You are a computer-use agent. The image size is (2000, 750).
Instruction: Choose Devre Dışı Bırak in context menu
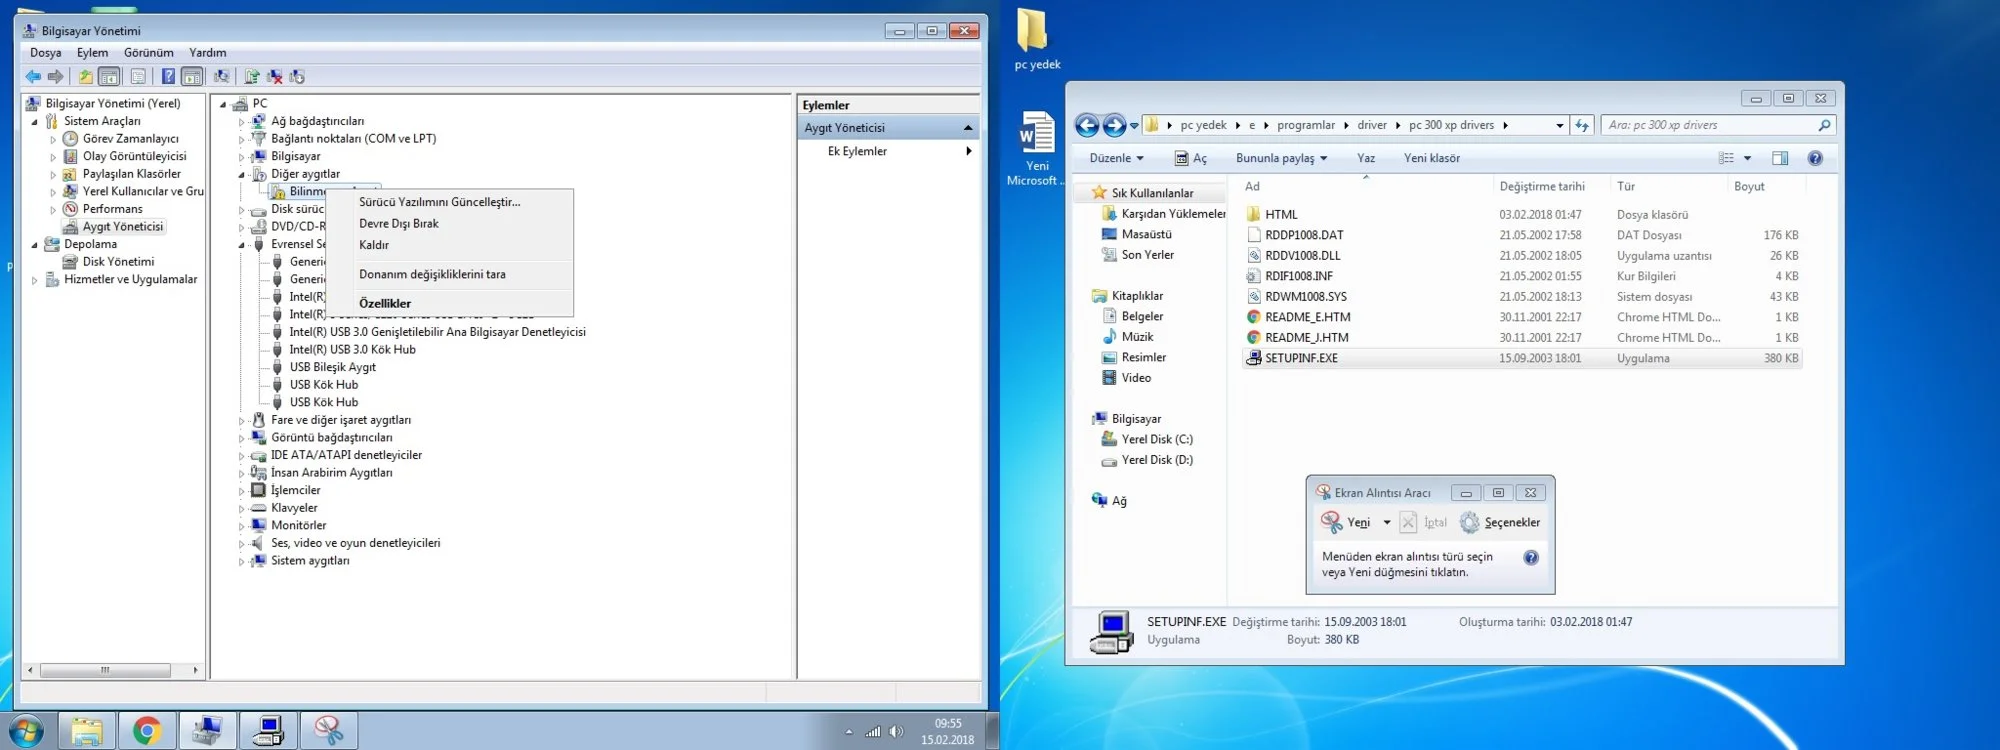click(x=399, y=224)
